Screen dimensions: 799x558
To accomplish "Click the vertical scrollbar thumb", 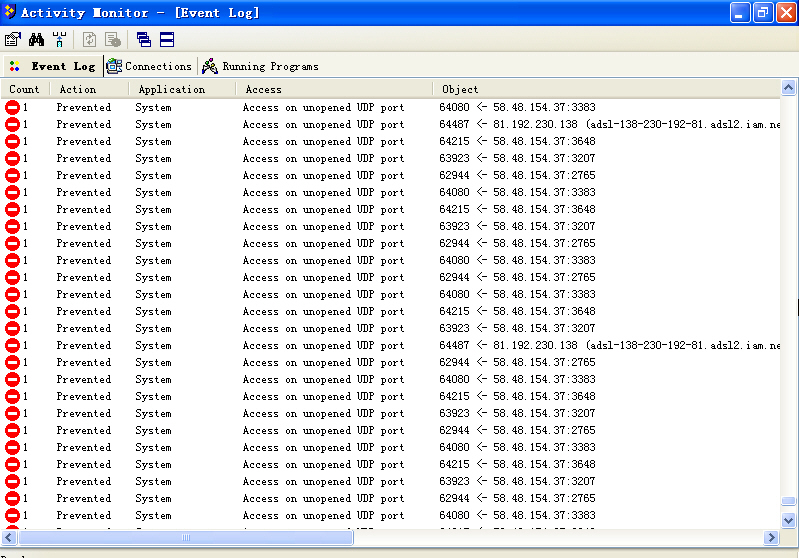I will tap(788, 500).
